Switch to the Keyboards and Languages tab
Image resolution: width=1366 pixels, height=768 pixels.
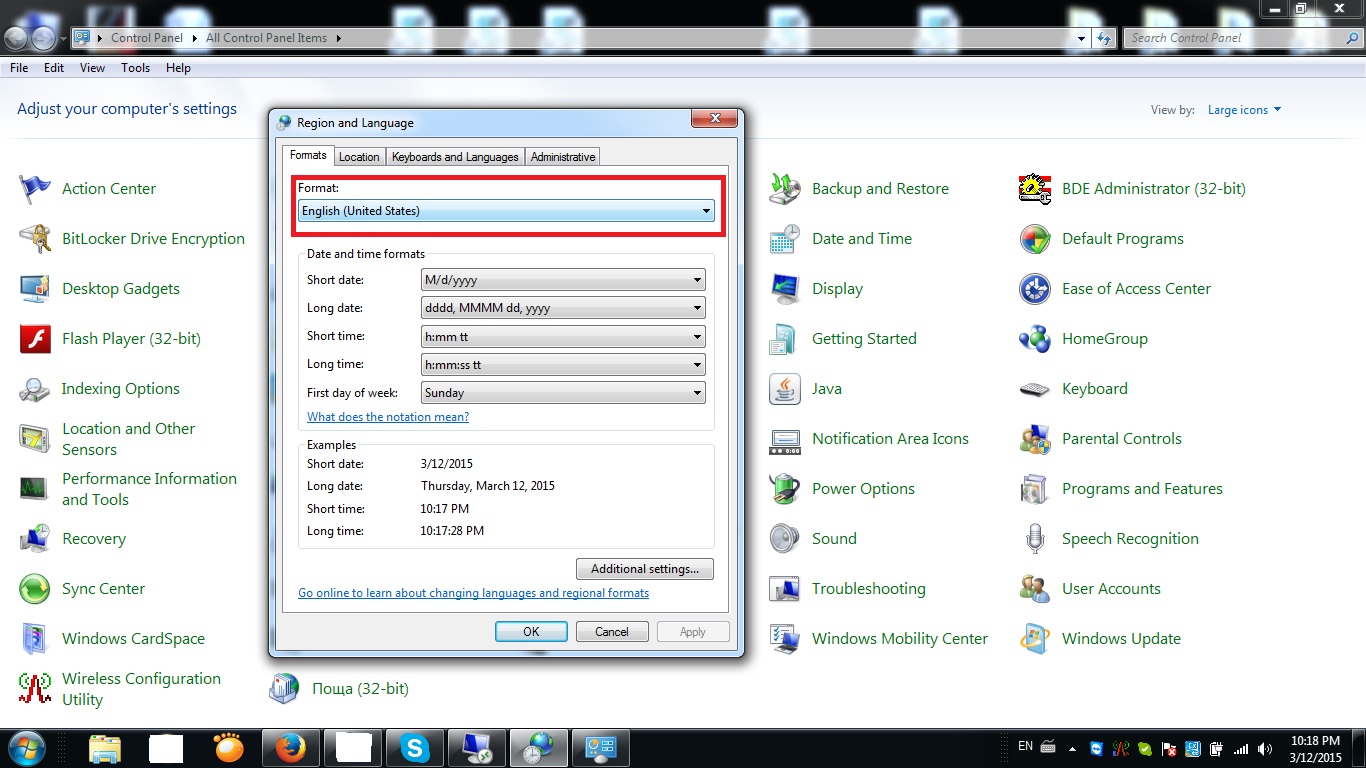[455, 157]
